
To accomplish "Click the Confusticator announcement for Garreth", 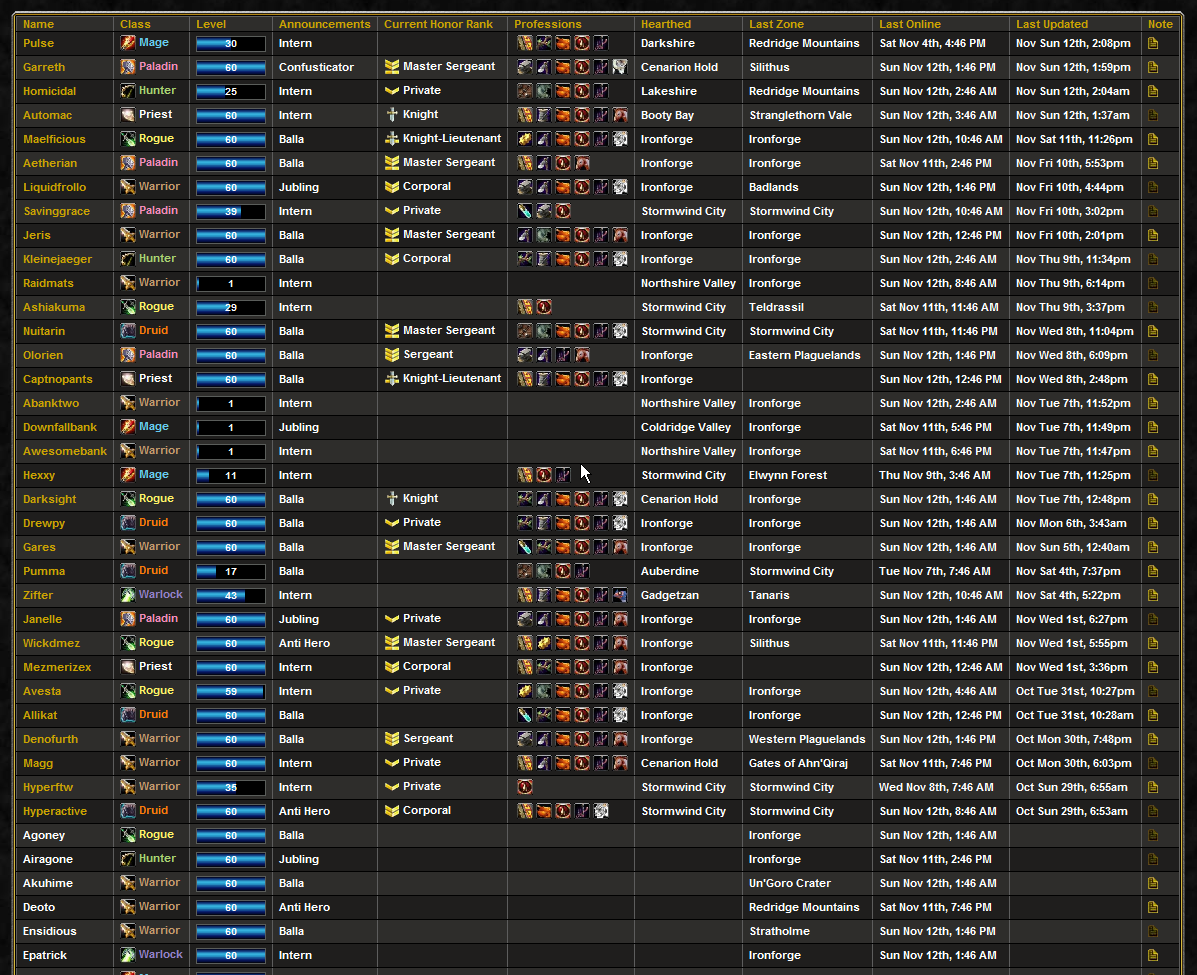I will (x=316, y=67).
